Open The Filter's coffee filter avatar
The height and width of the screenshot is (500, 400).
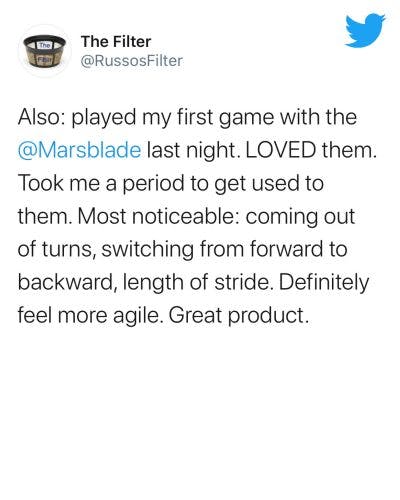pyautogui.click(x=45, y=51)
